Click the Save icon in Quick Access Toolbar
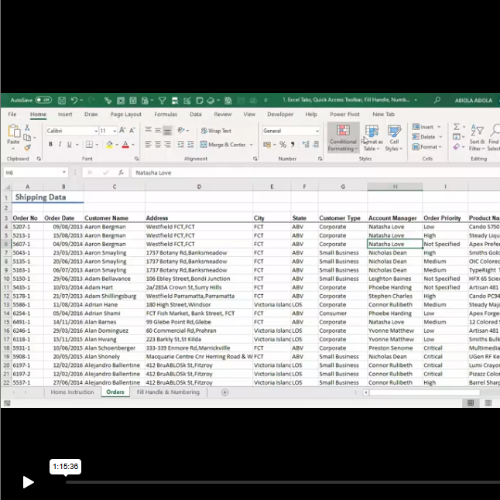Viewport: 500px width, 500px height. [62, 100]
